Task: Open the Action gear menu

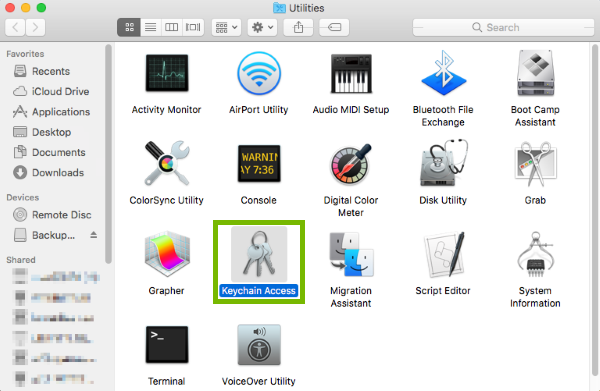Action: click(262, 28)
